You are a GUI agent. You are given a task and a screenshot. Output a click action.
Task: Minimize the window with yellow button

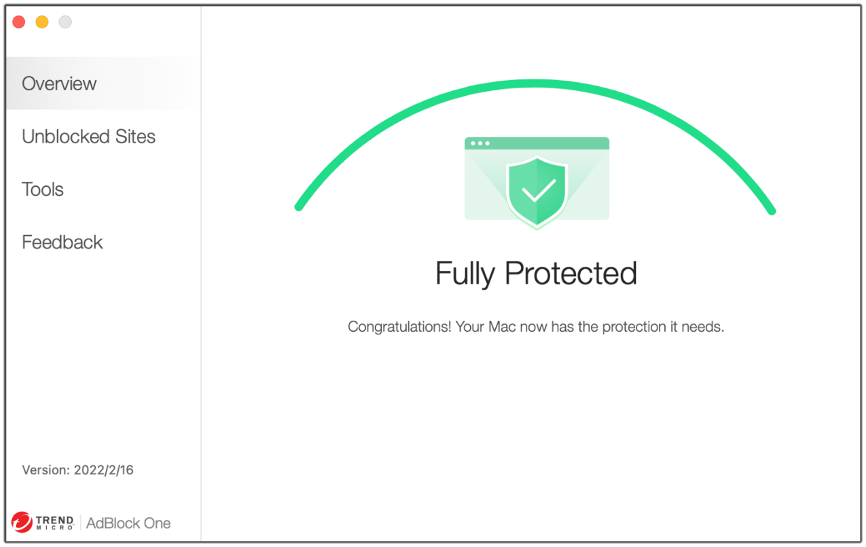point(42,22)
